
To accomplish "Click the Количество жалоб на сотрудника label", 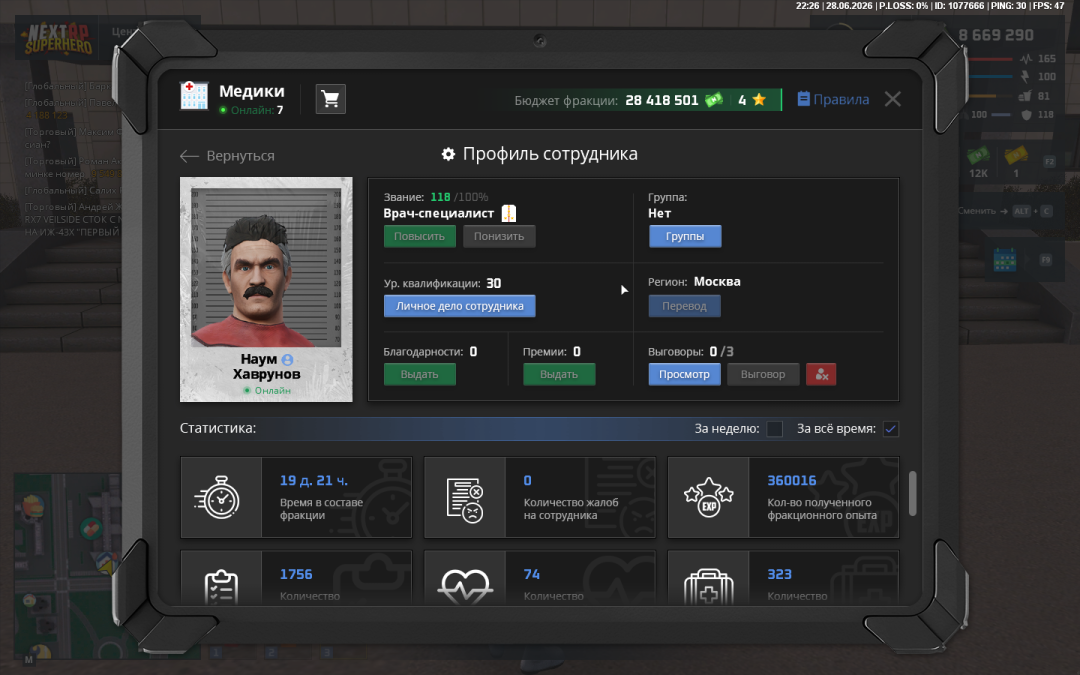I will pyautogui.click(x=571, y=509).
